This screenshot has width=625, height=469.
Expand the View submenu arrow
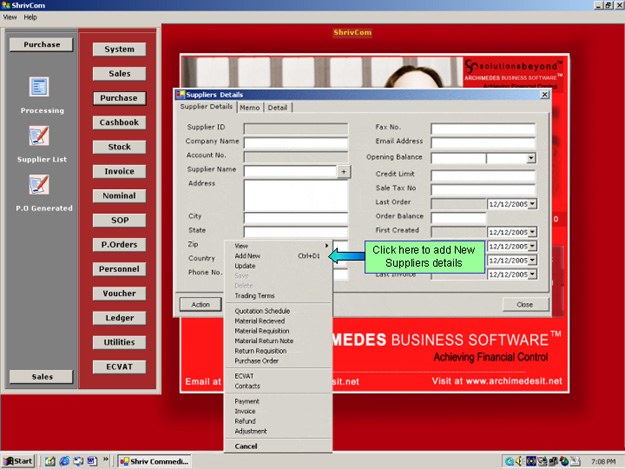[x=326, y=245]
